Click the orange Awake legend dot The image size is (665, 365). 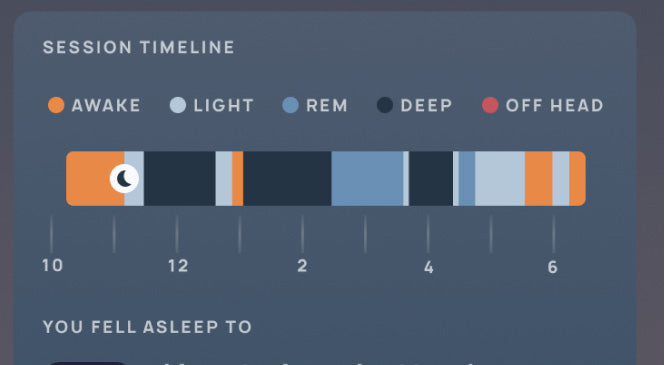point(56,105)
